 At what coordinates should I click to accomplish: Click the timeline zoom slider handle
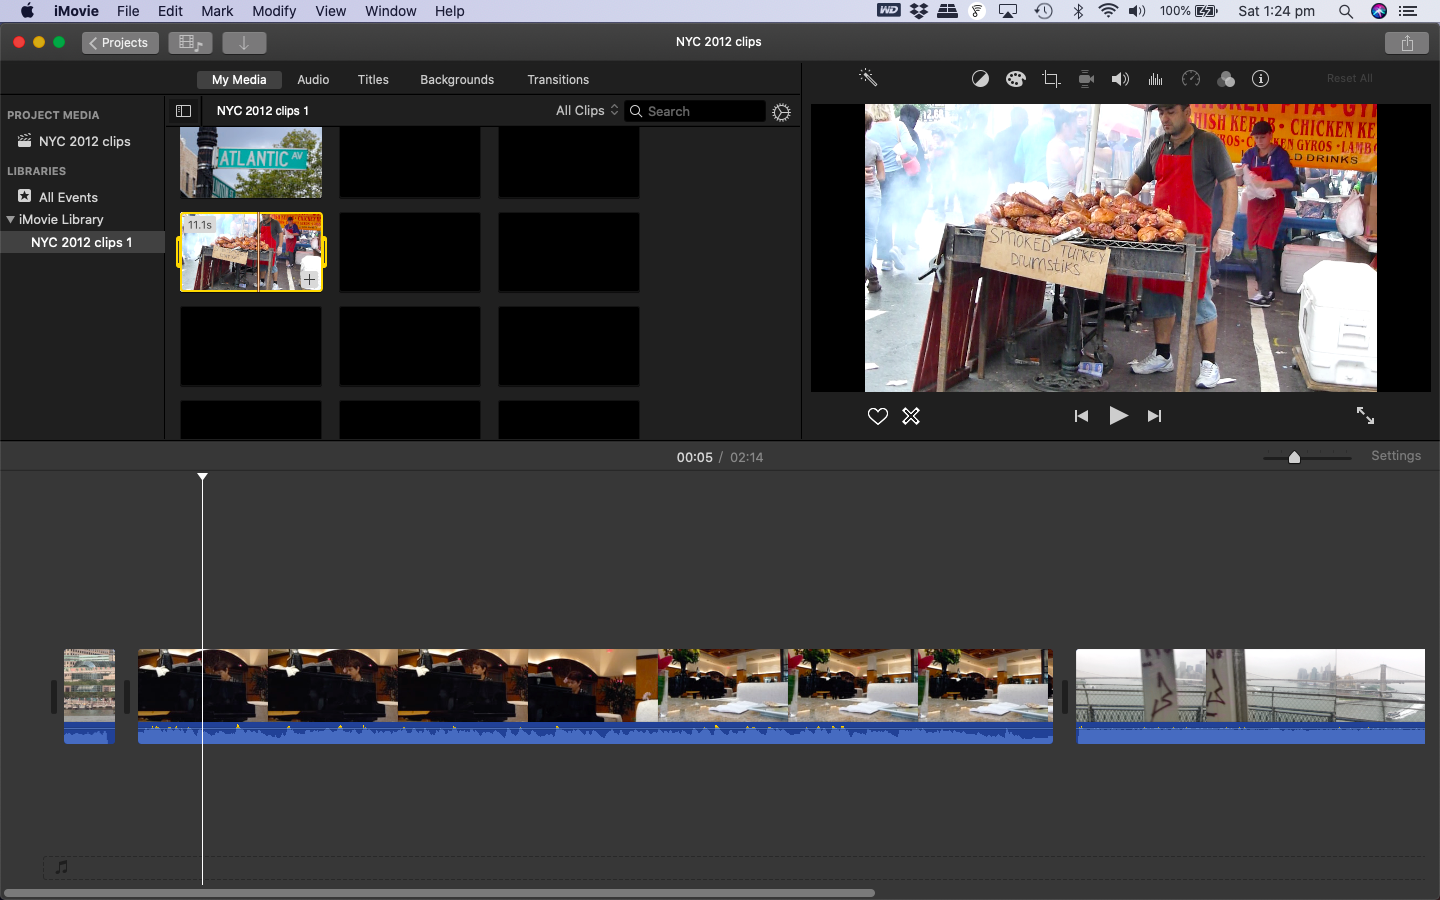[x=1294, y=457]
